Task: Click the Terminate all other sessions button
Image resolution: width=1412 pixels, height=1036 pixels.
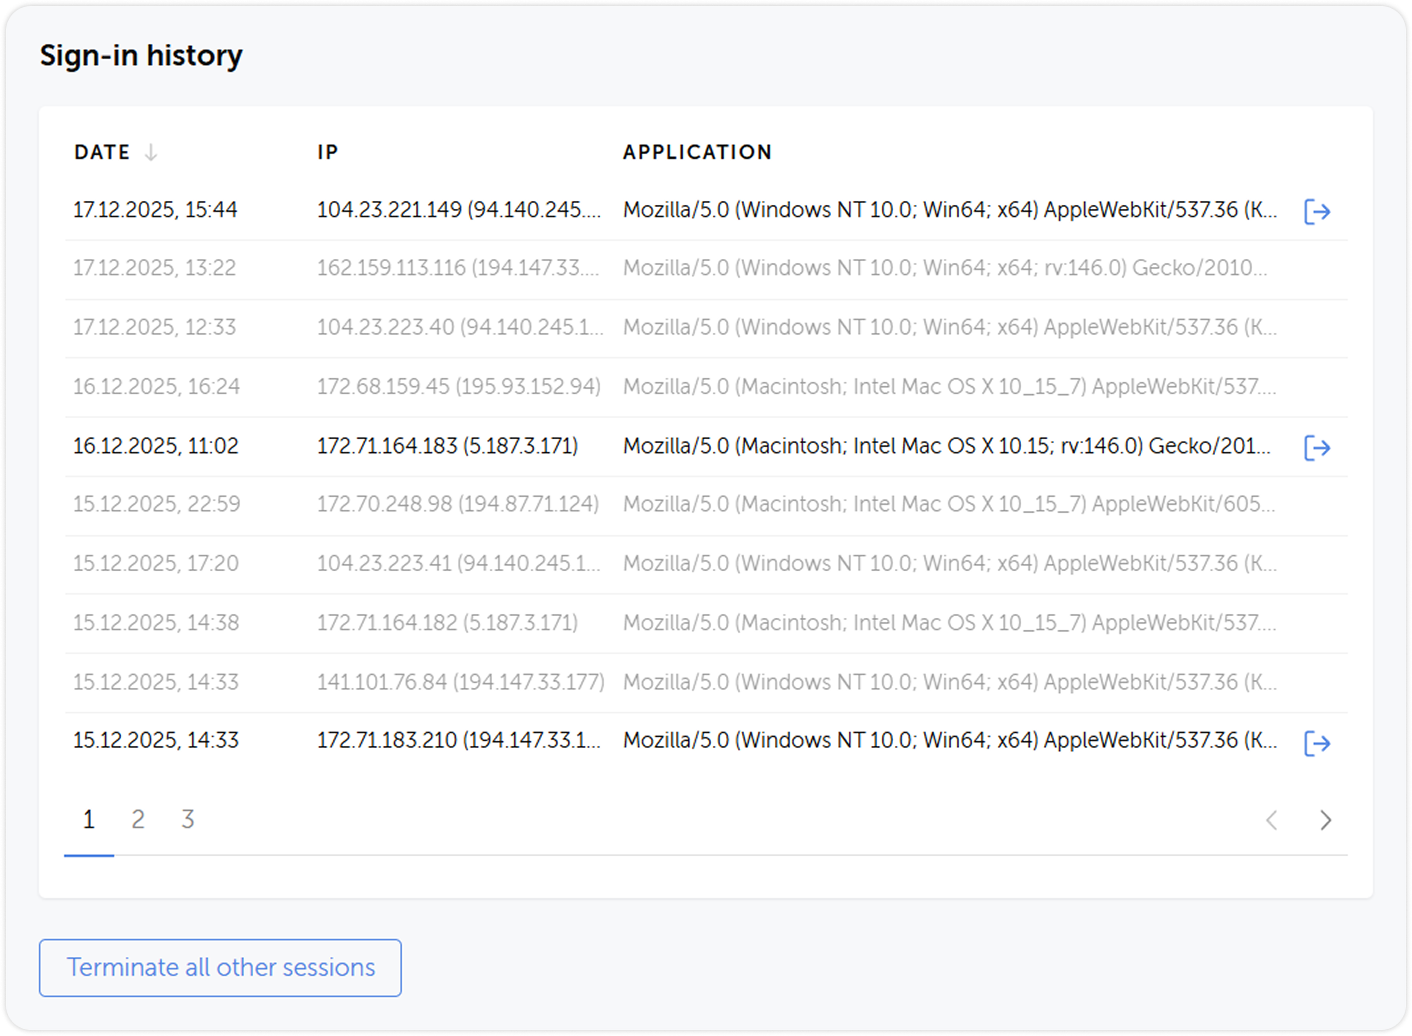Action: (219, 967)
